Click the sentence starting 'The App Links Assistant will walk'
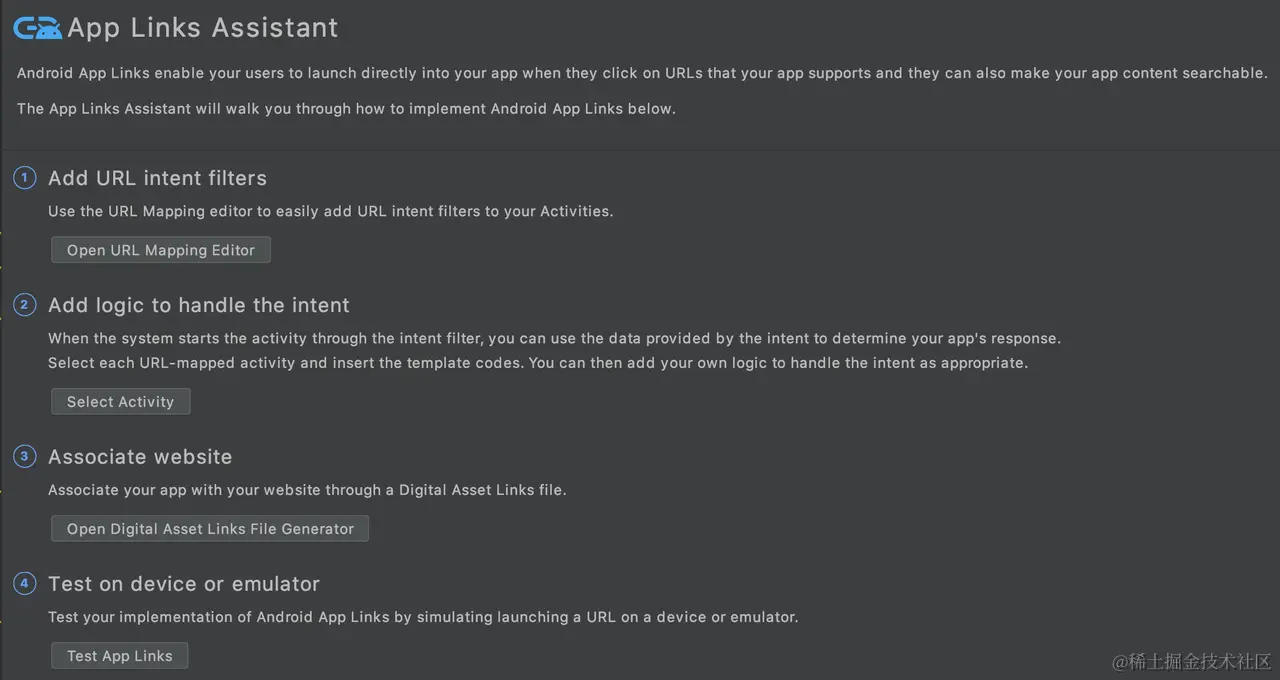 (x=346, y=108)
